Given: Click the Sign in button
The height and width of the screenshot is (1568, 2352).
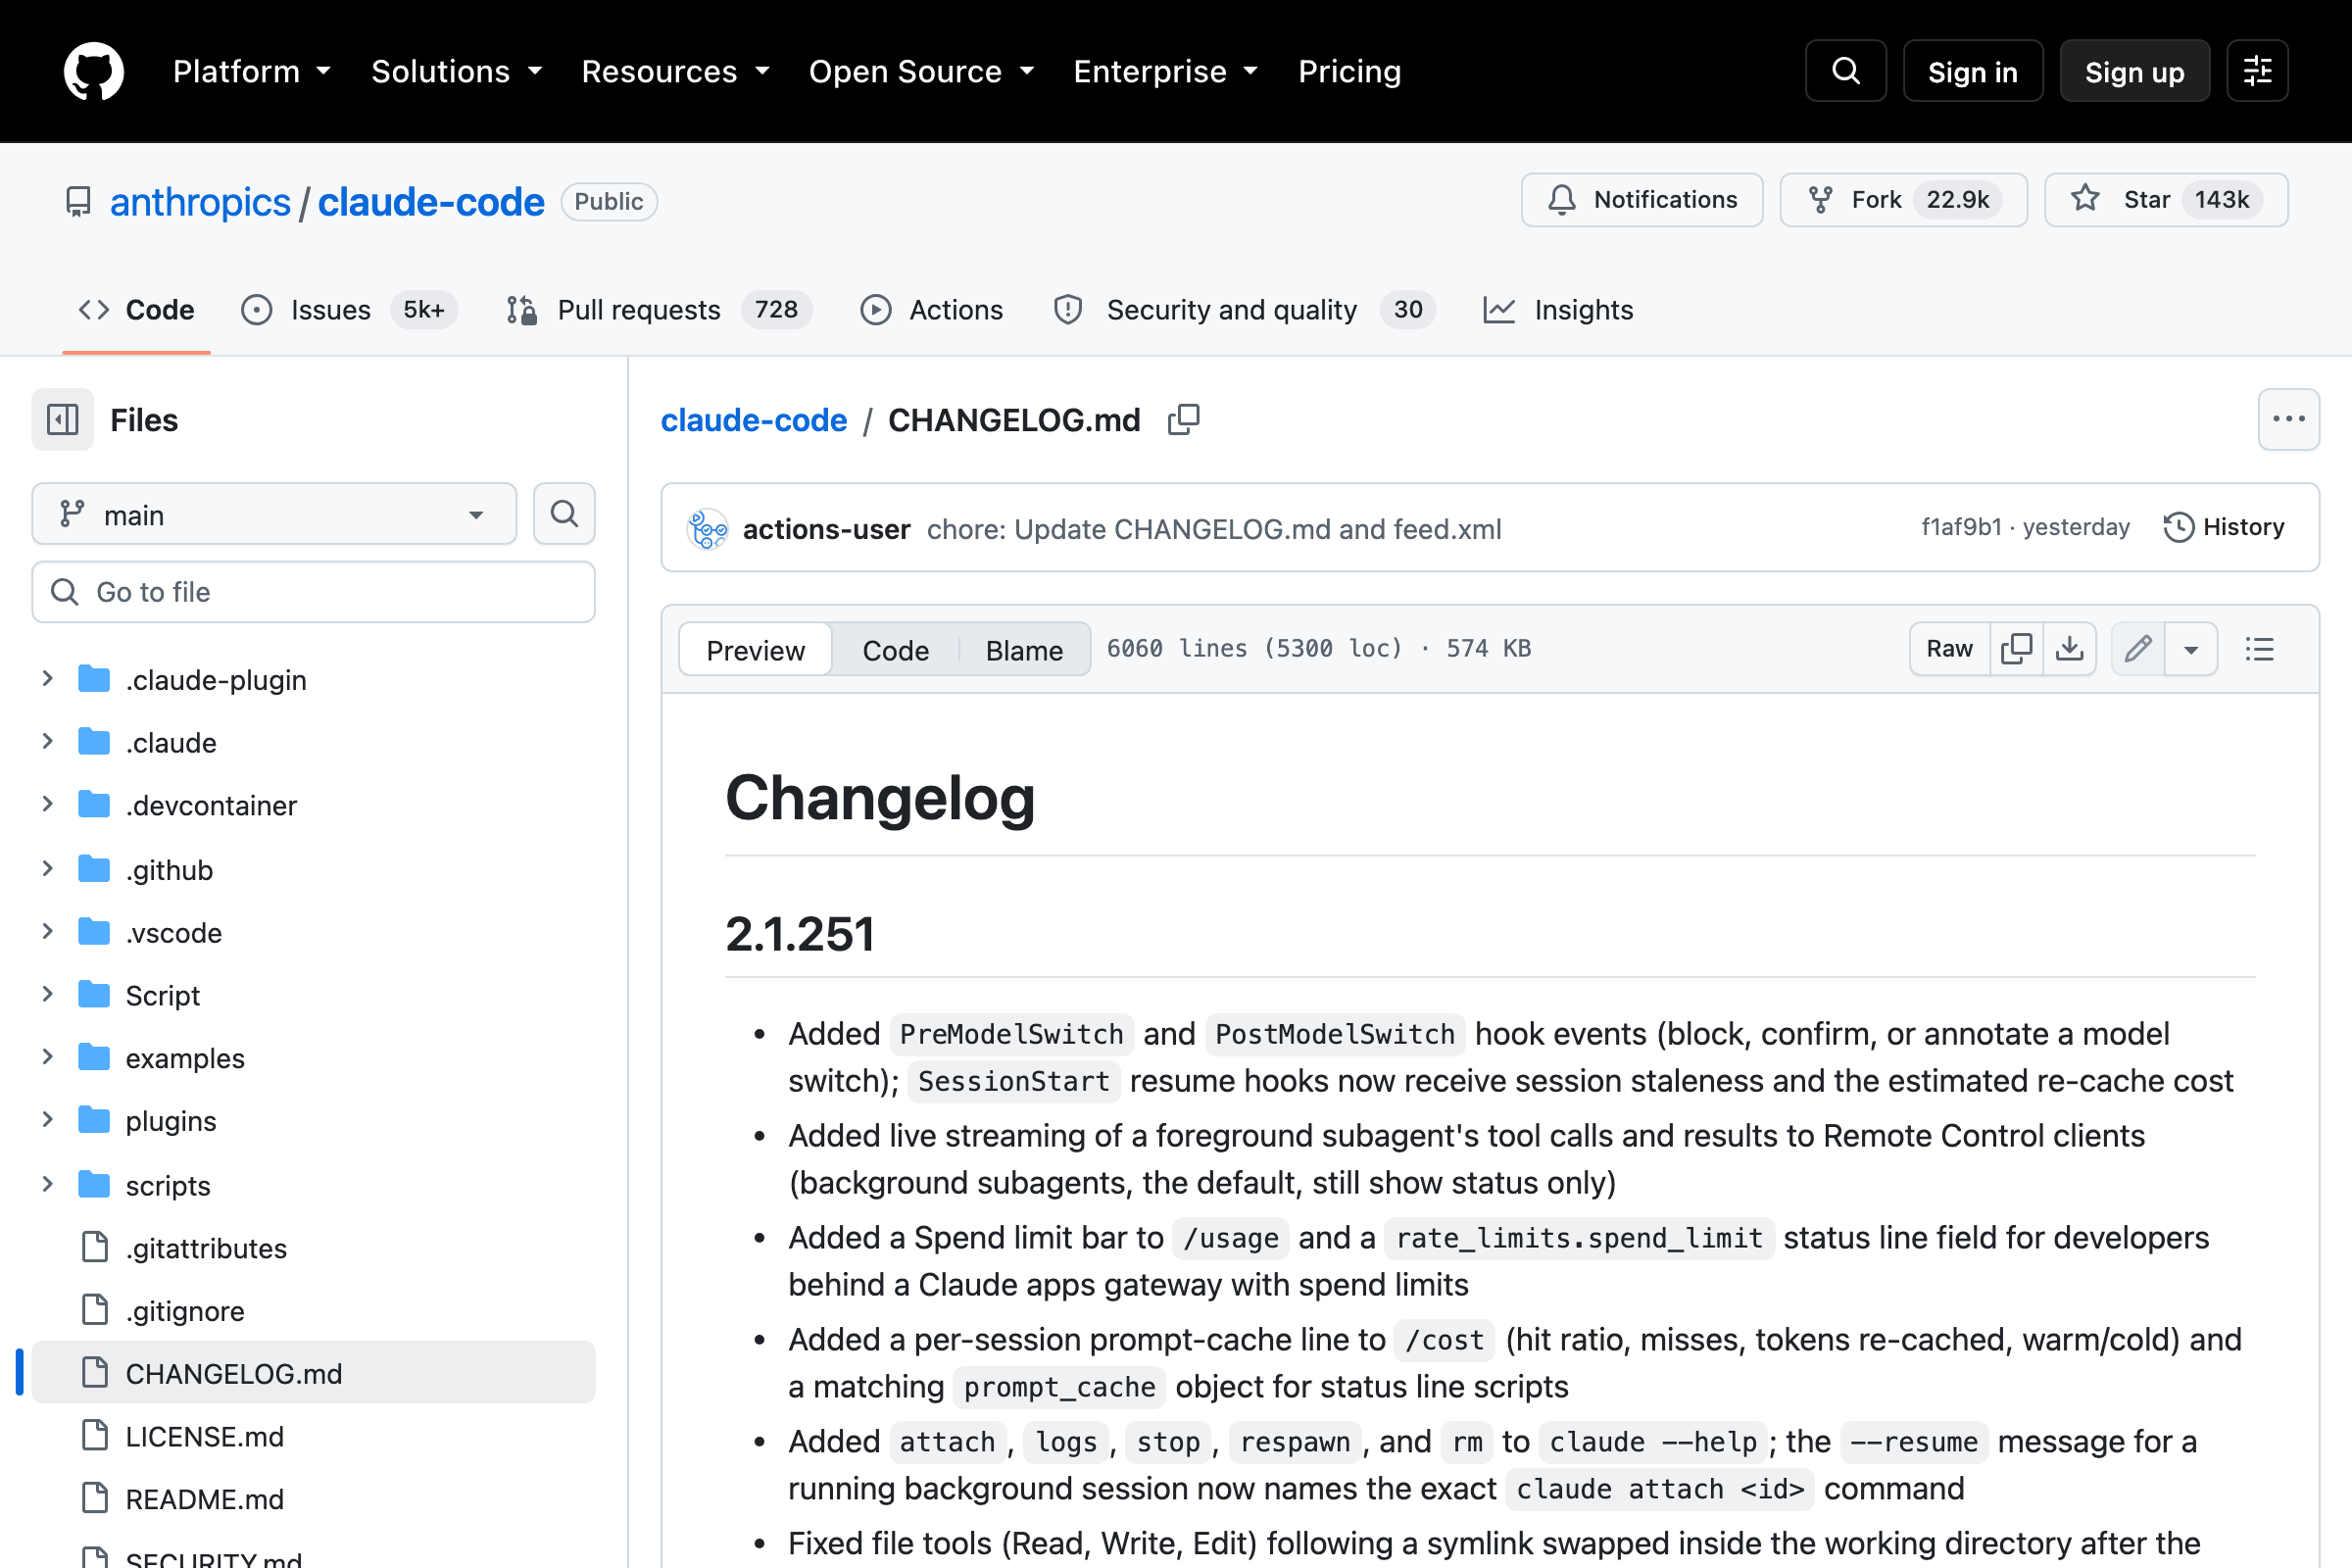Looking at the screenshot, I should pyautogui.click(x=1973, y=71).
